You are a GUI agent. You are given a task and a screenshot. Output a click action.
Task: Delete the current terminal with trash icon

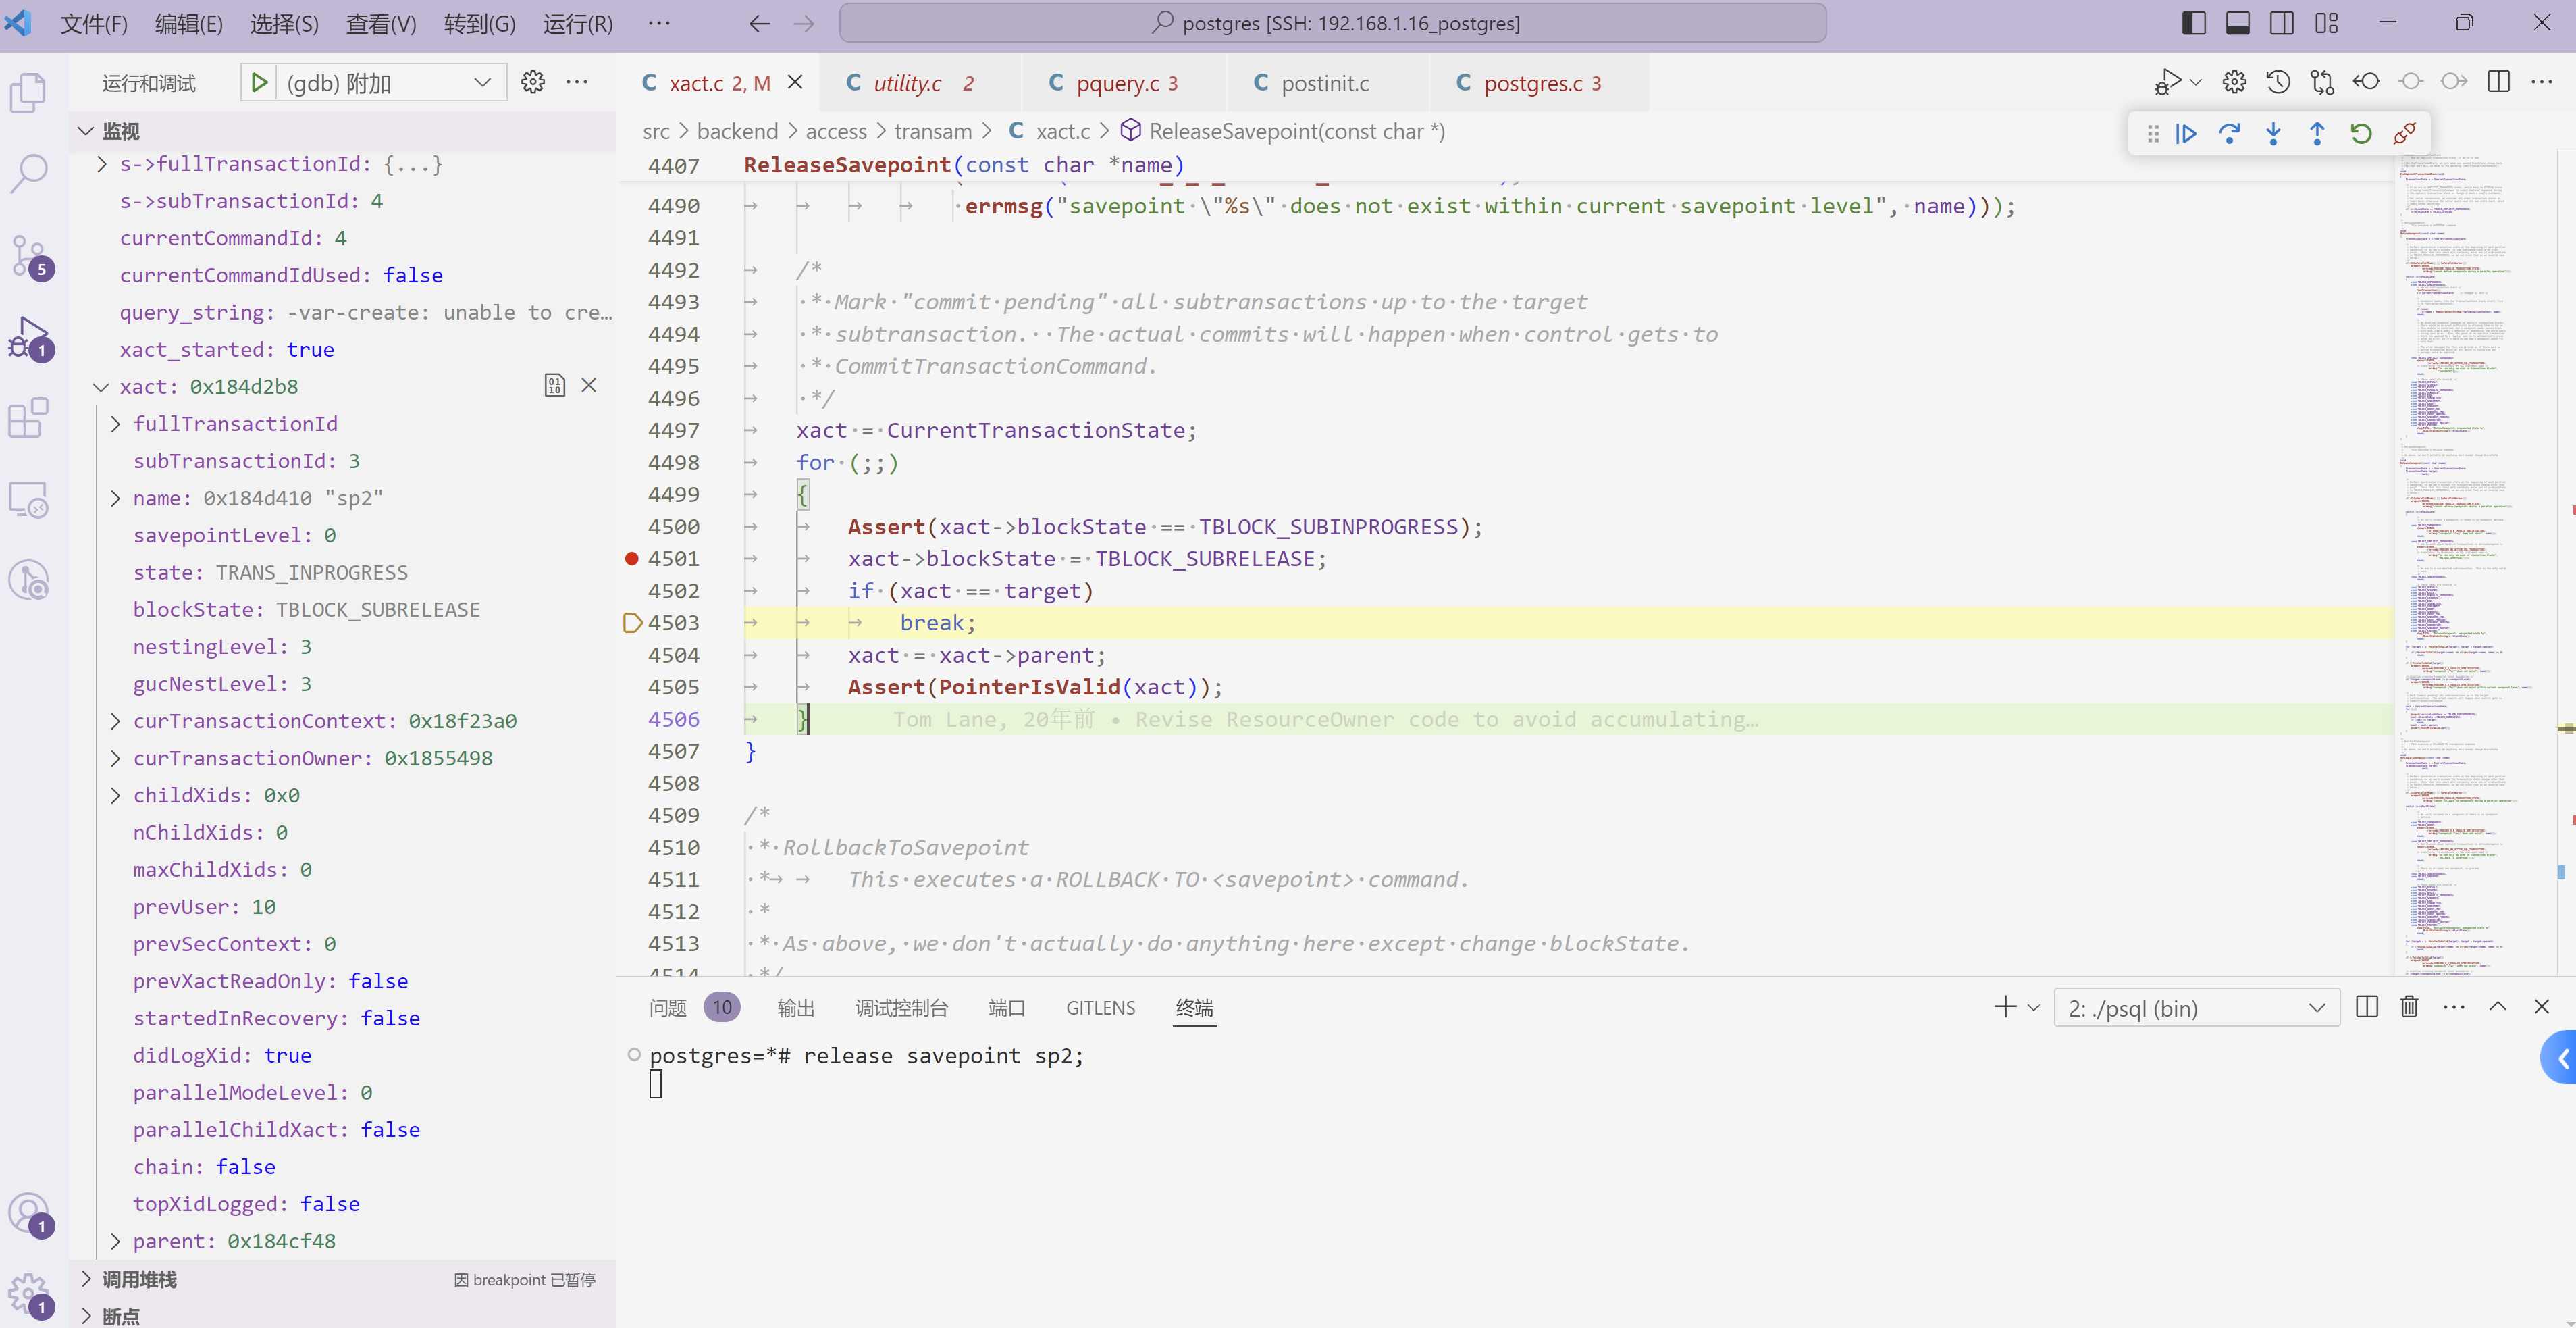[2410, 1007]
